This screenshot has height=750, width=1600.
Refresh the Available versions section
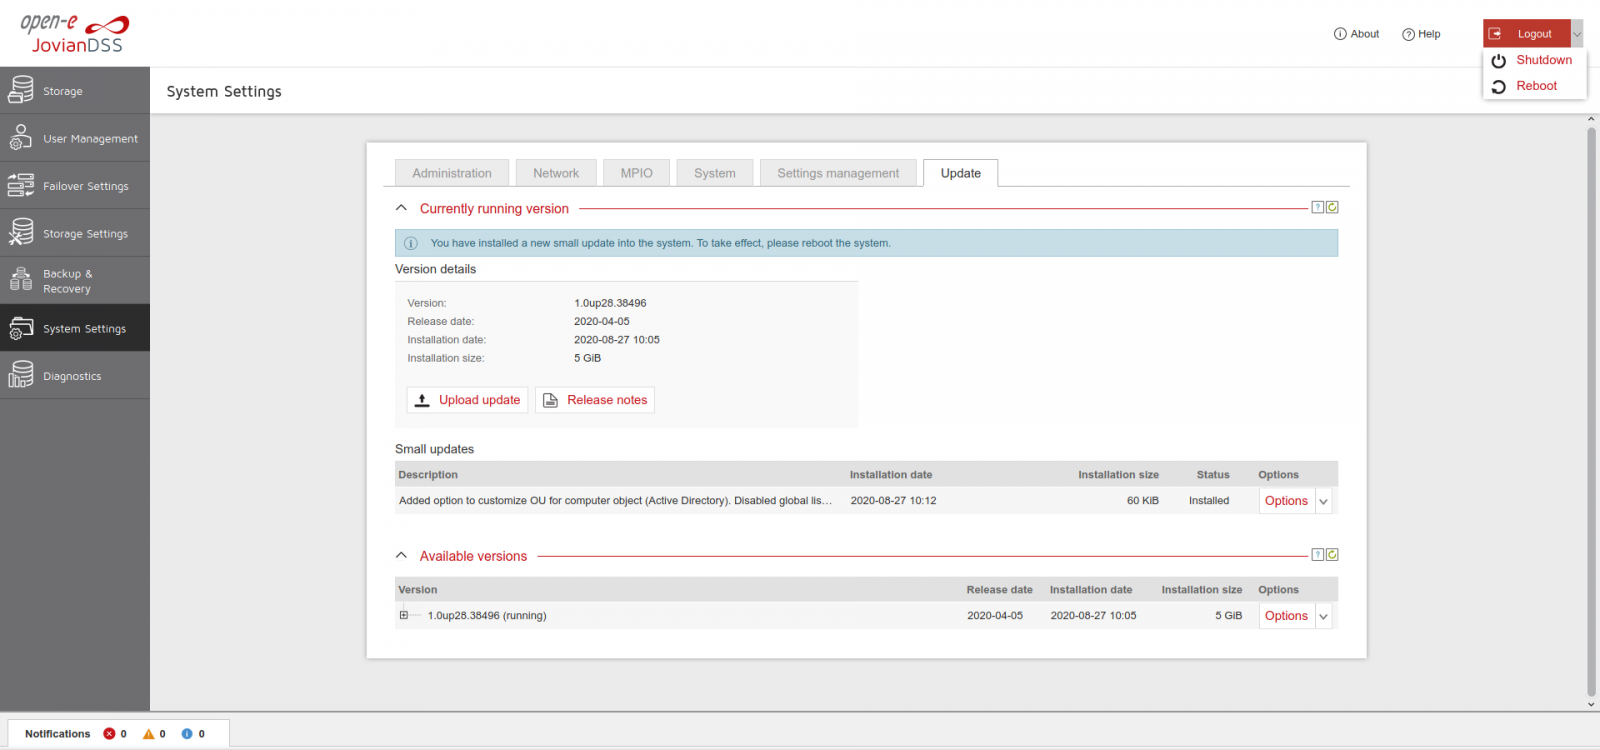point(1332,554)
